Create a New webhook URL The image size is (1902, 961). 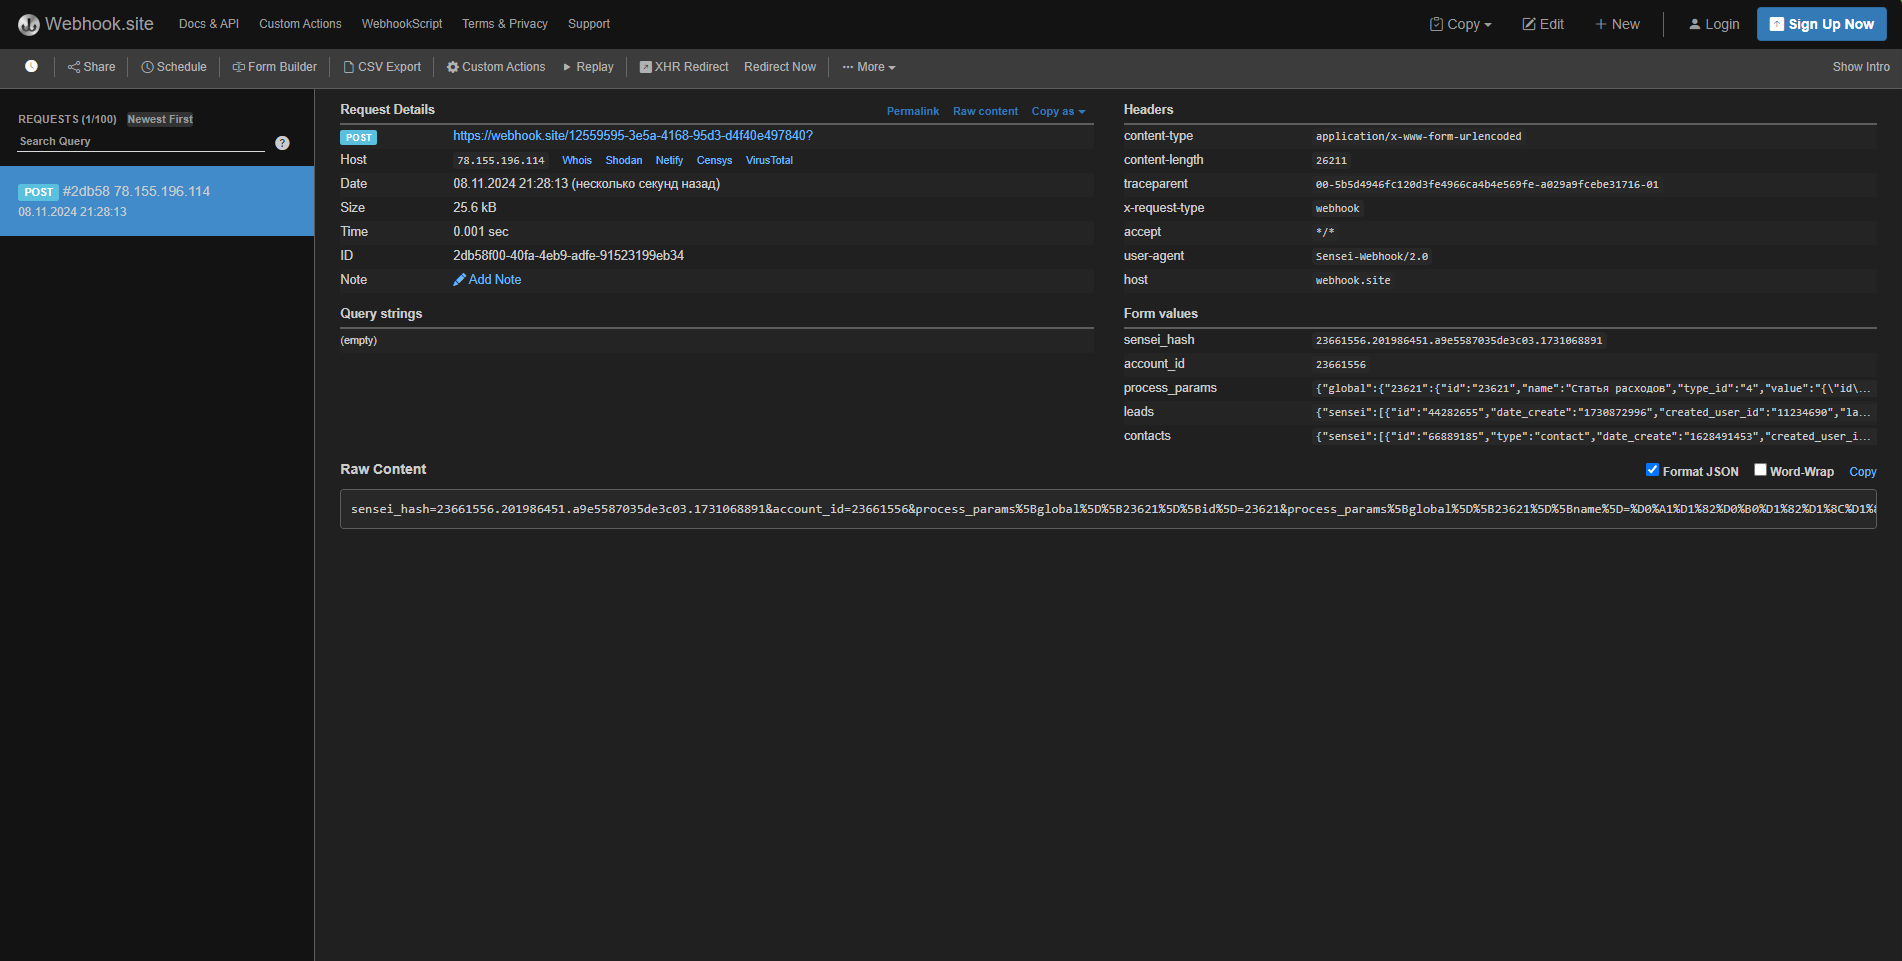(x=1617, y=24)
